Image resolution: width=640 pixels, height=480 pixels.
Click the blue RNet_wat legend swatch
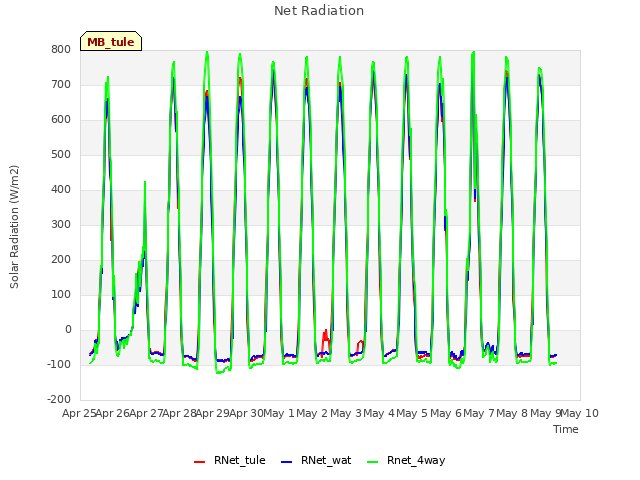tap(287, 462)
